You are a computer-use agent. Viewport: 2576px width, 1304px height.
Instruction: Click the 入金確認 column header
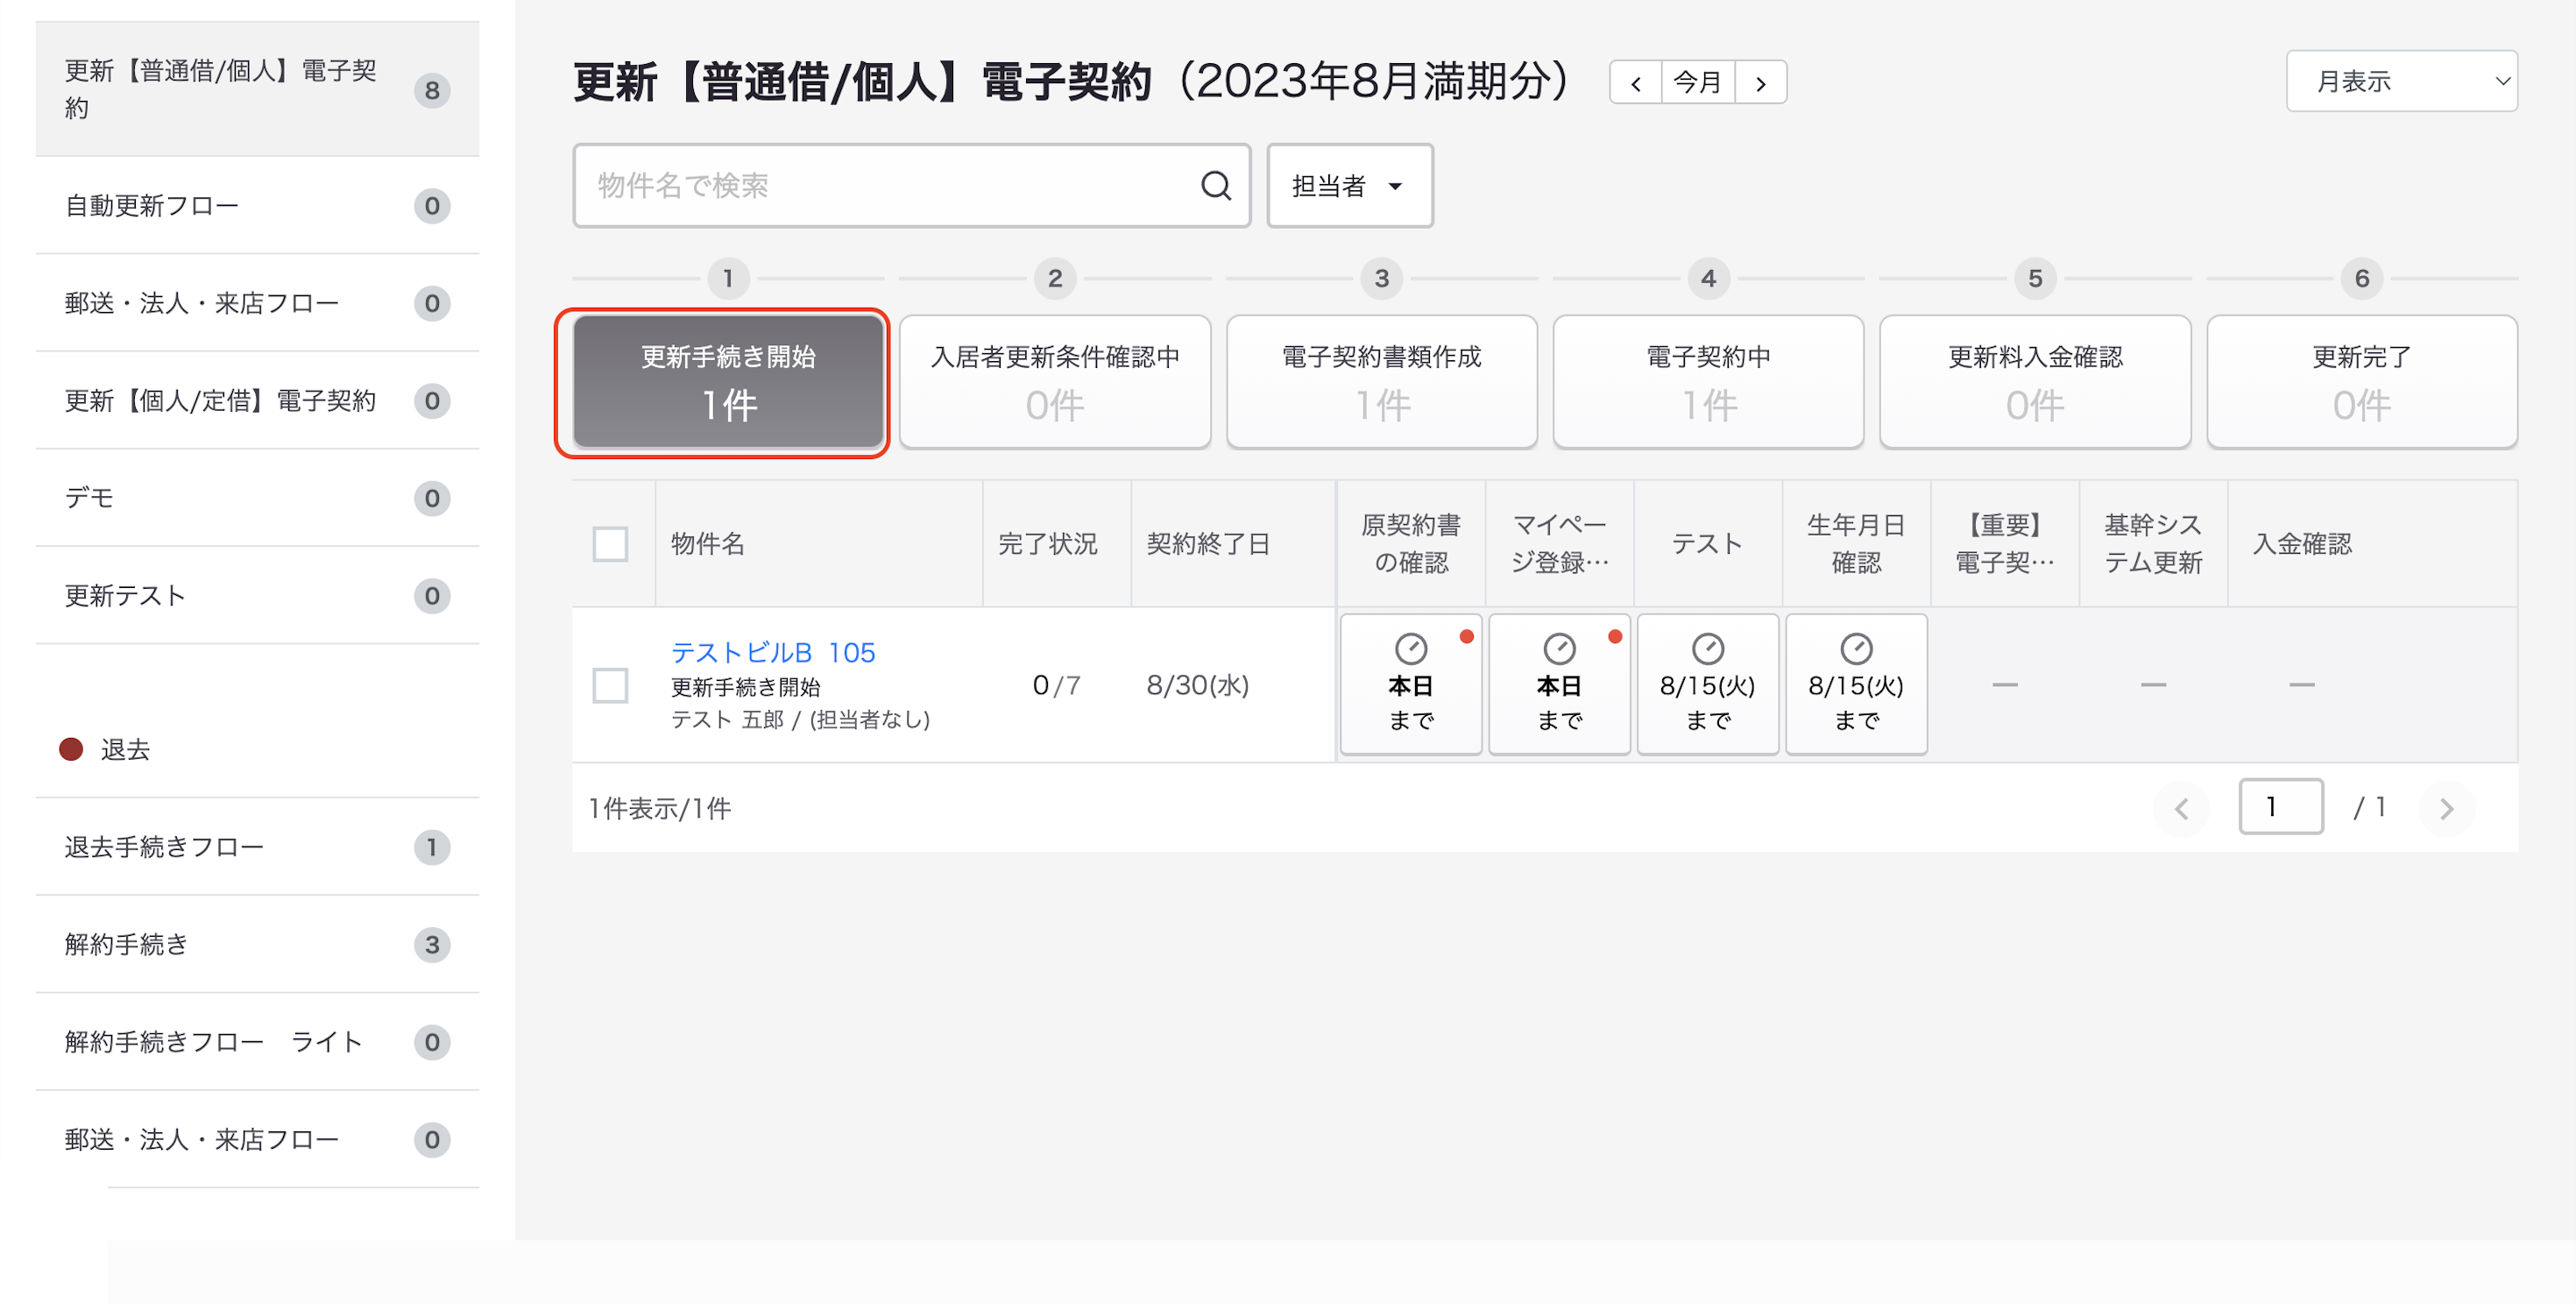click(x=2302, y=544)
